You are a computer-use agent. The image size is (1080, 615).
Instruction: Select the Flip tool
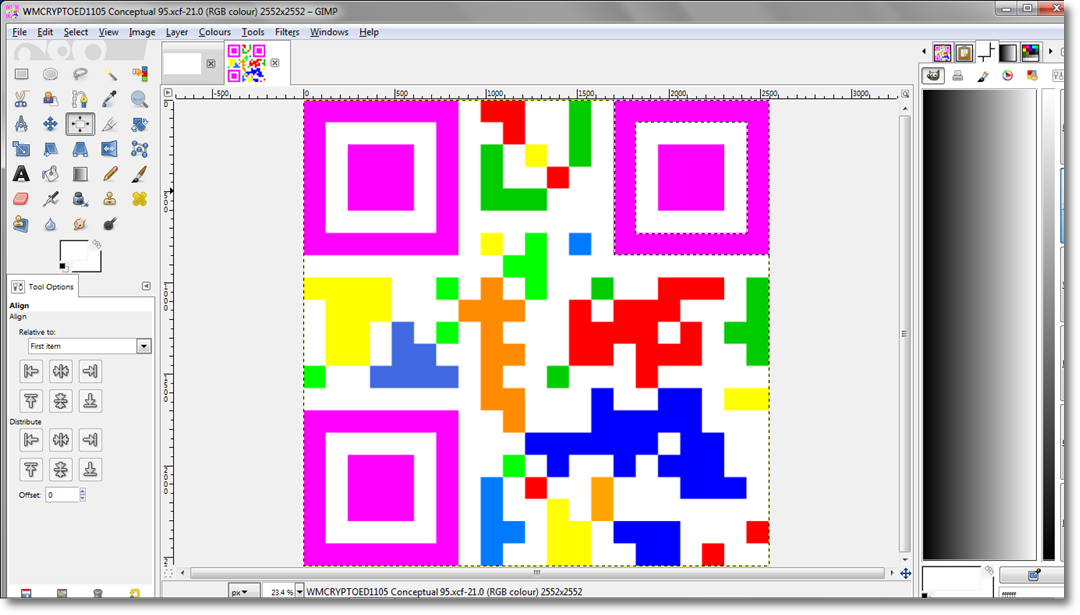pos(110,149)
